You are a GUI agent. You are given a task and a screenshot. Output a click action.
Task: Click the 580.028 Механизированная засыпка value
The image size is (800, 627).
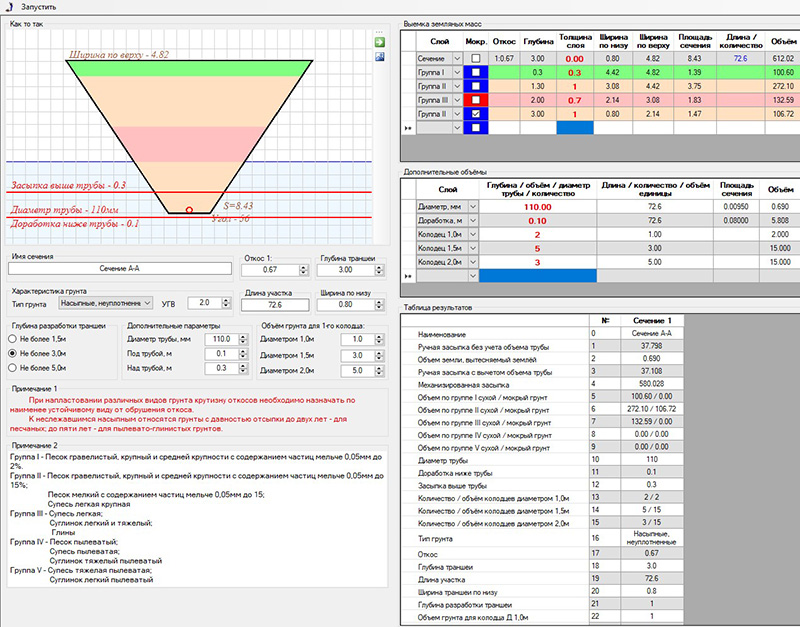(652, 384)
